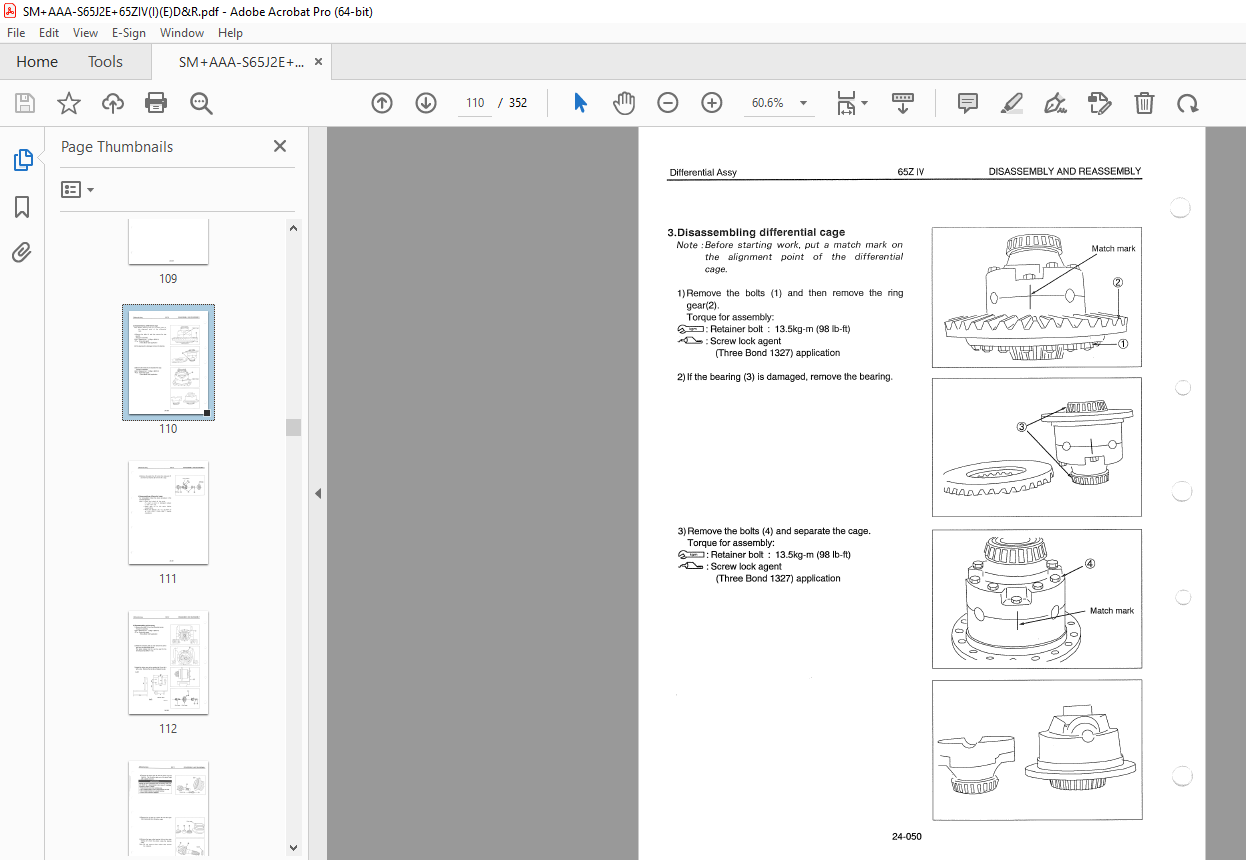Close the Page Thumbnails panel

(x=280, y=146)
